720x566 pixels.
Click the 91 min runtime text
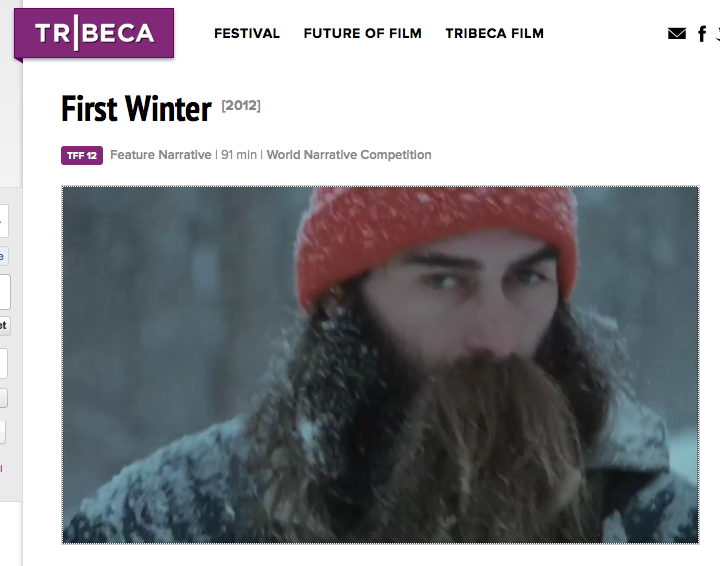(x=239, y=155)
